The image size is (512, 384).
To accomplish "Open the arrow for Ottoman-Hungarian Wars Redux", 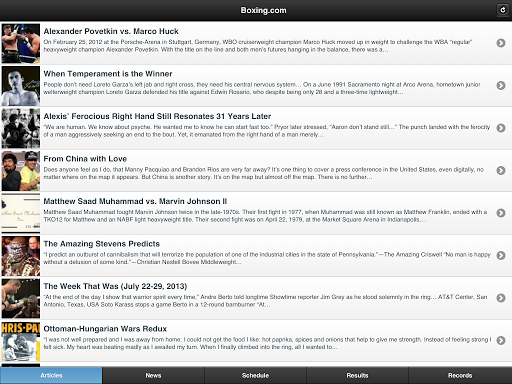I will point(501,340).
